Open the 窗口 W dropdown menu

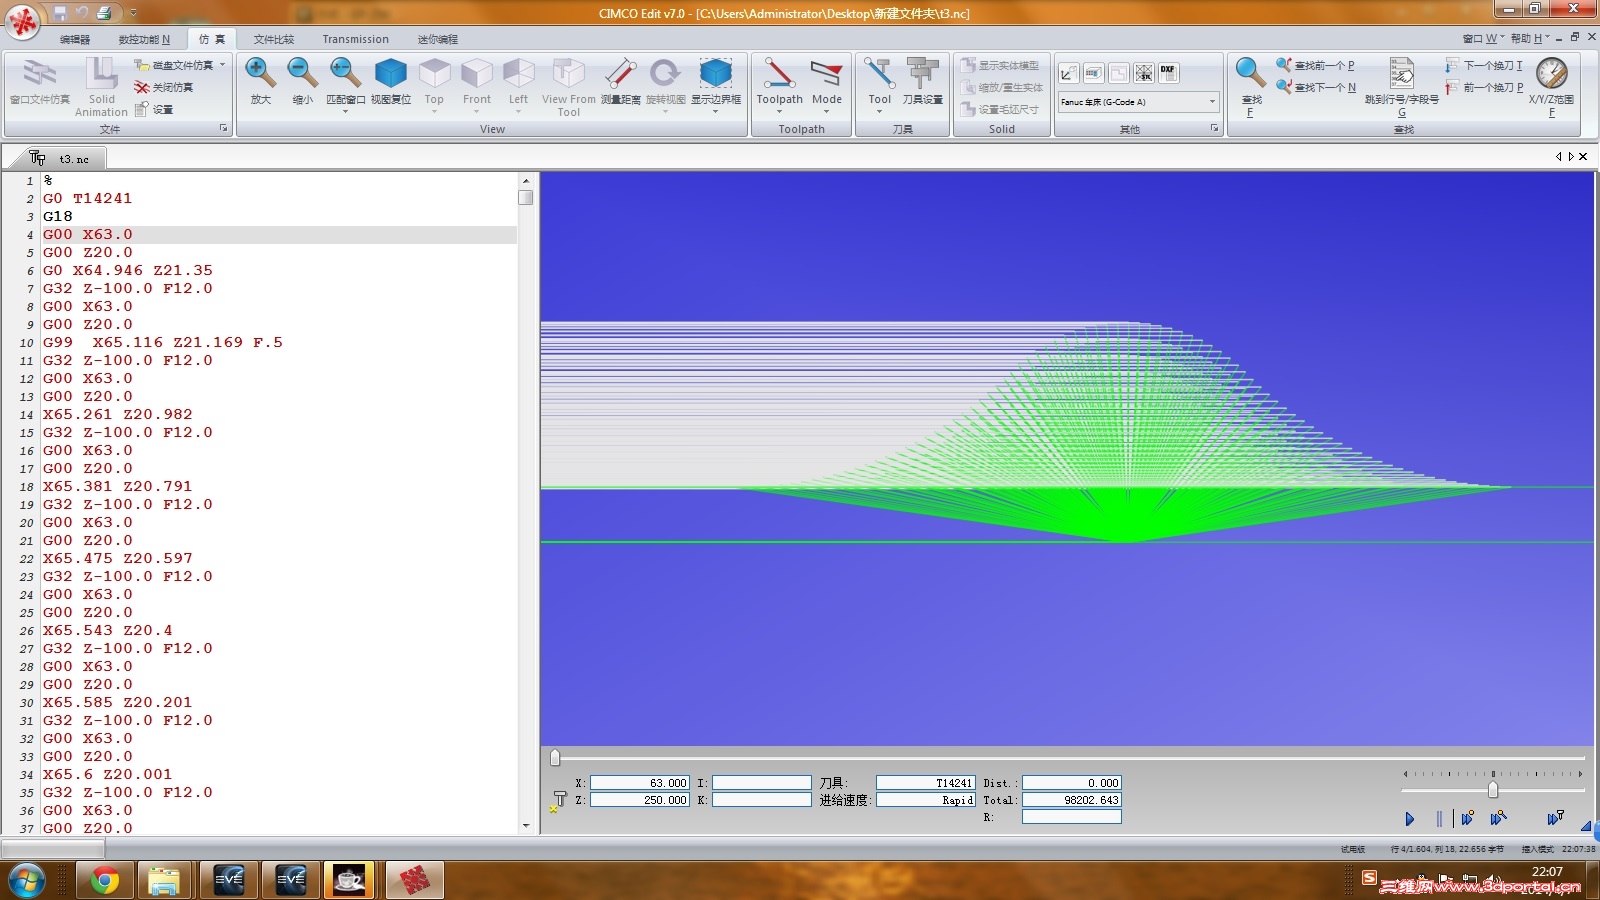pos(1482,39)
